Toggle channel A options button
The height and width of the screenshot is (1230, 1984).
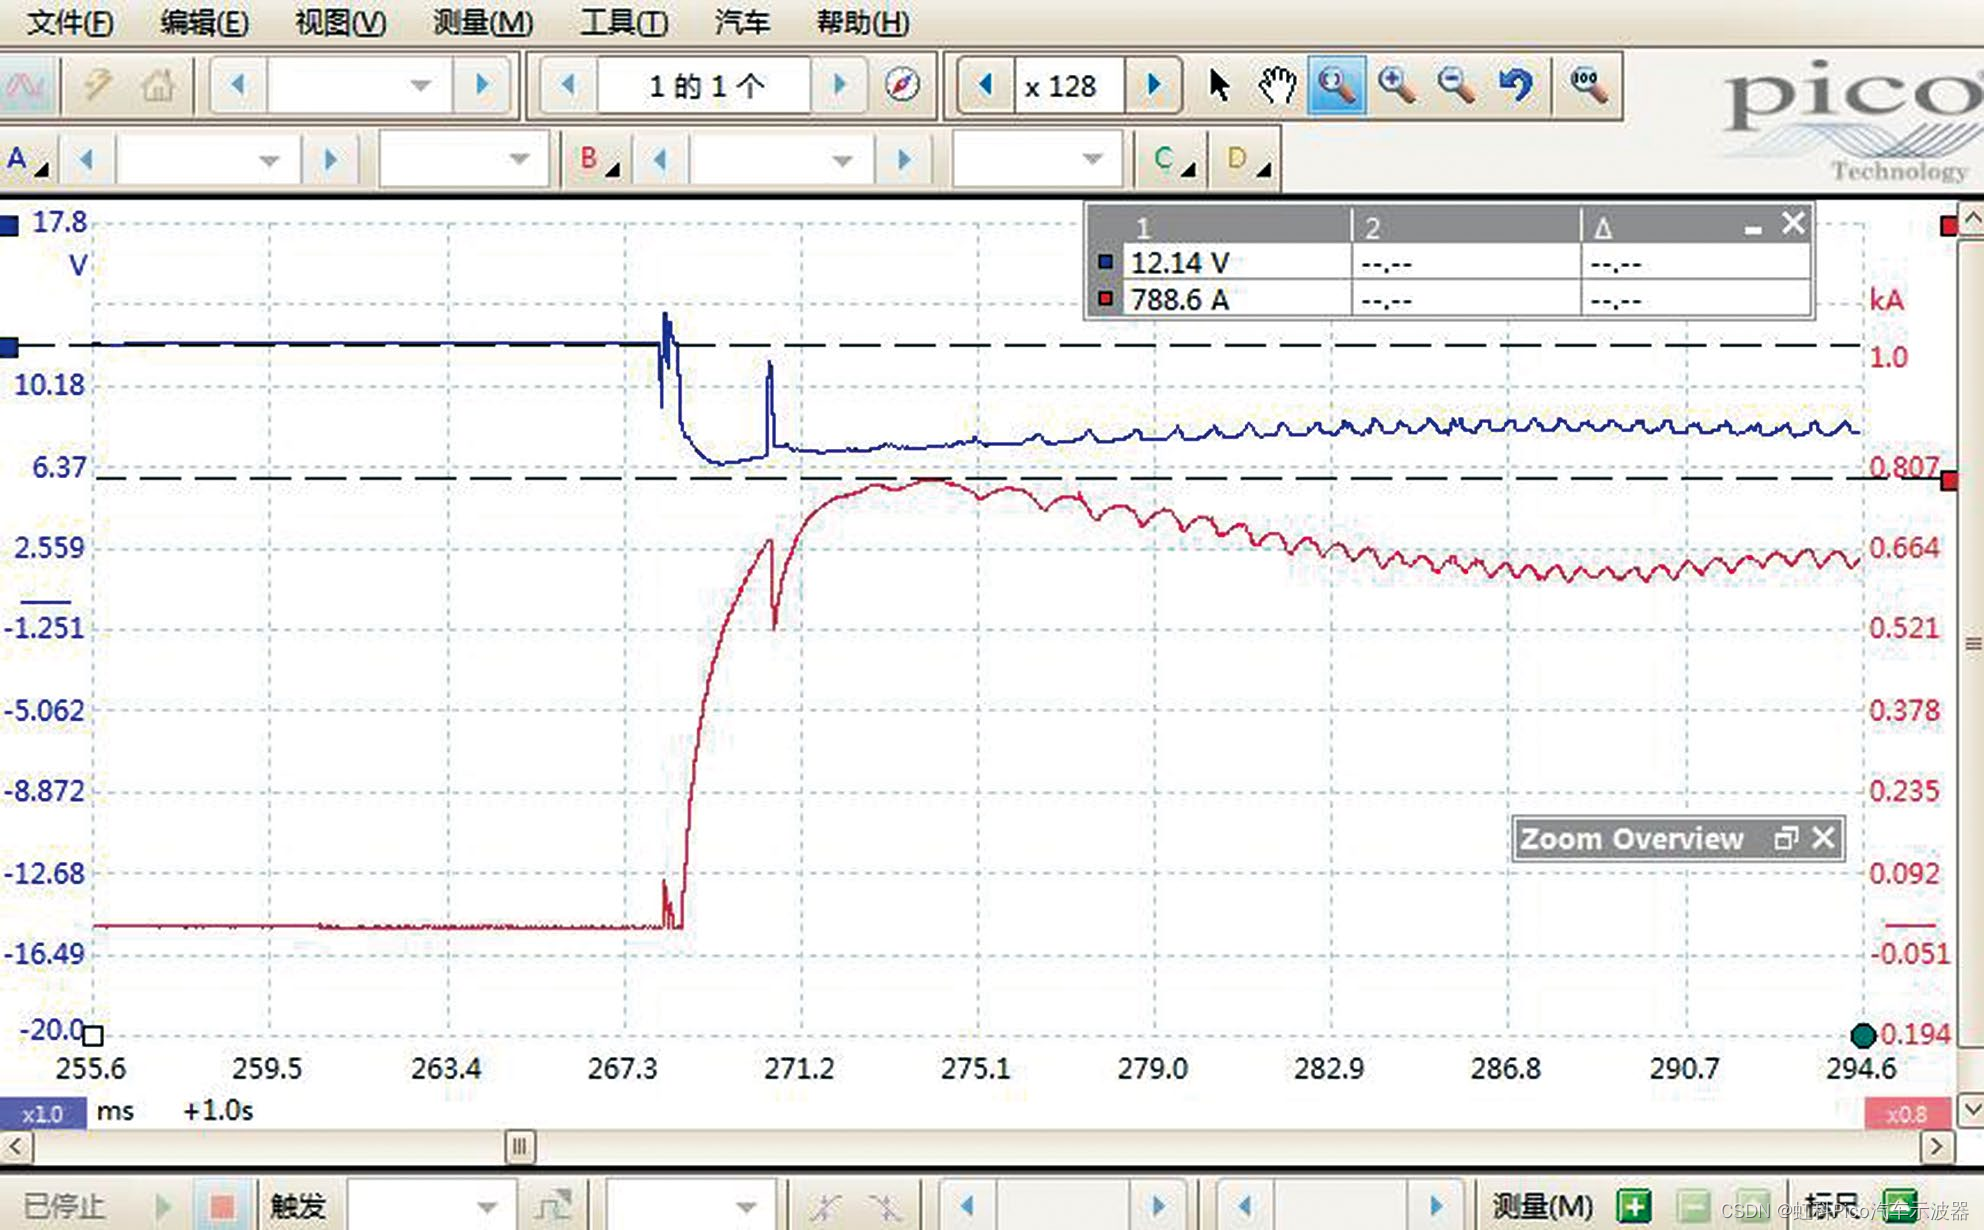pos(27,160)
